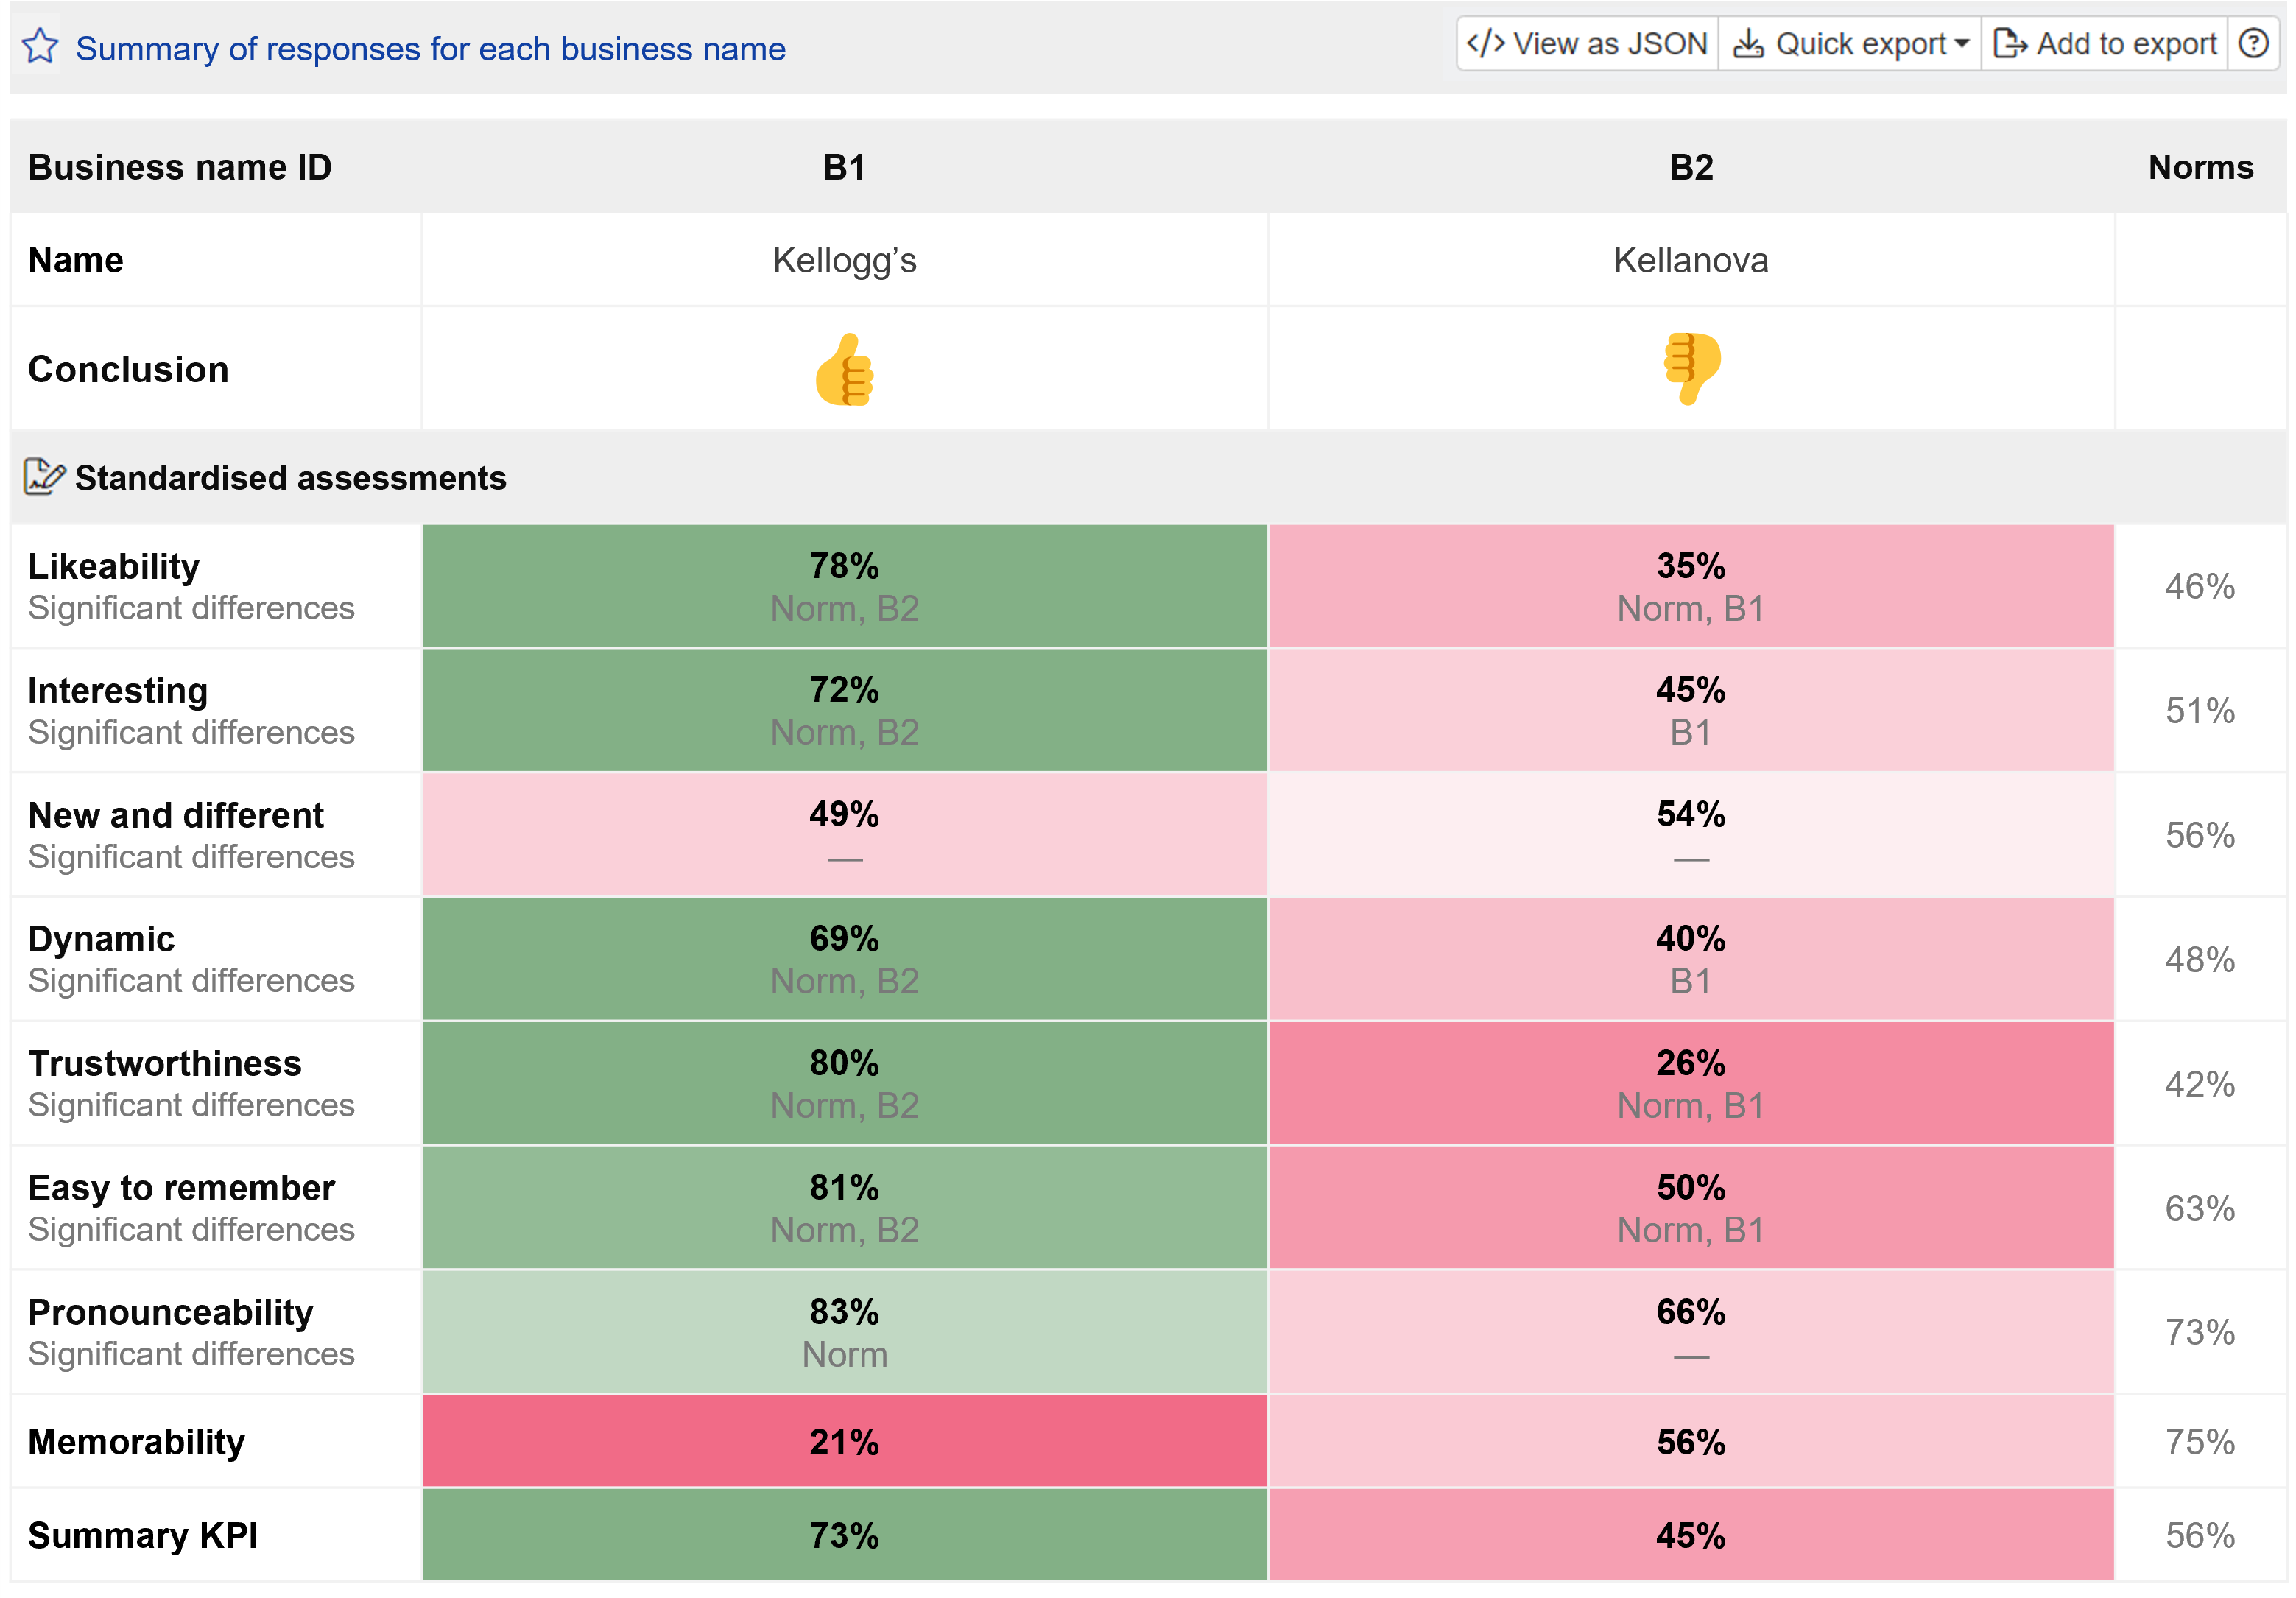Select Easy to remember 81% cell
This screenshot has width=2296, height=1598.
(845, 1208)
